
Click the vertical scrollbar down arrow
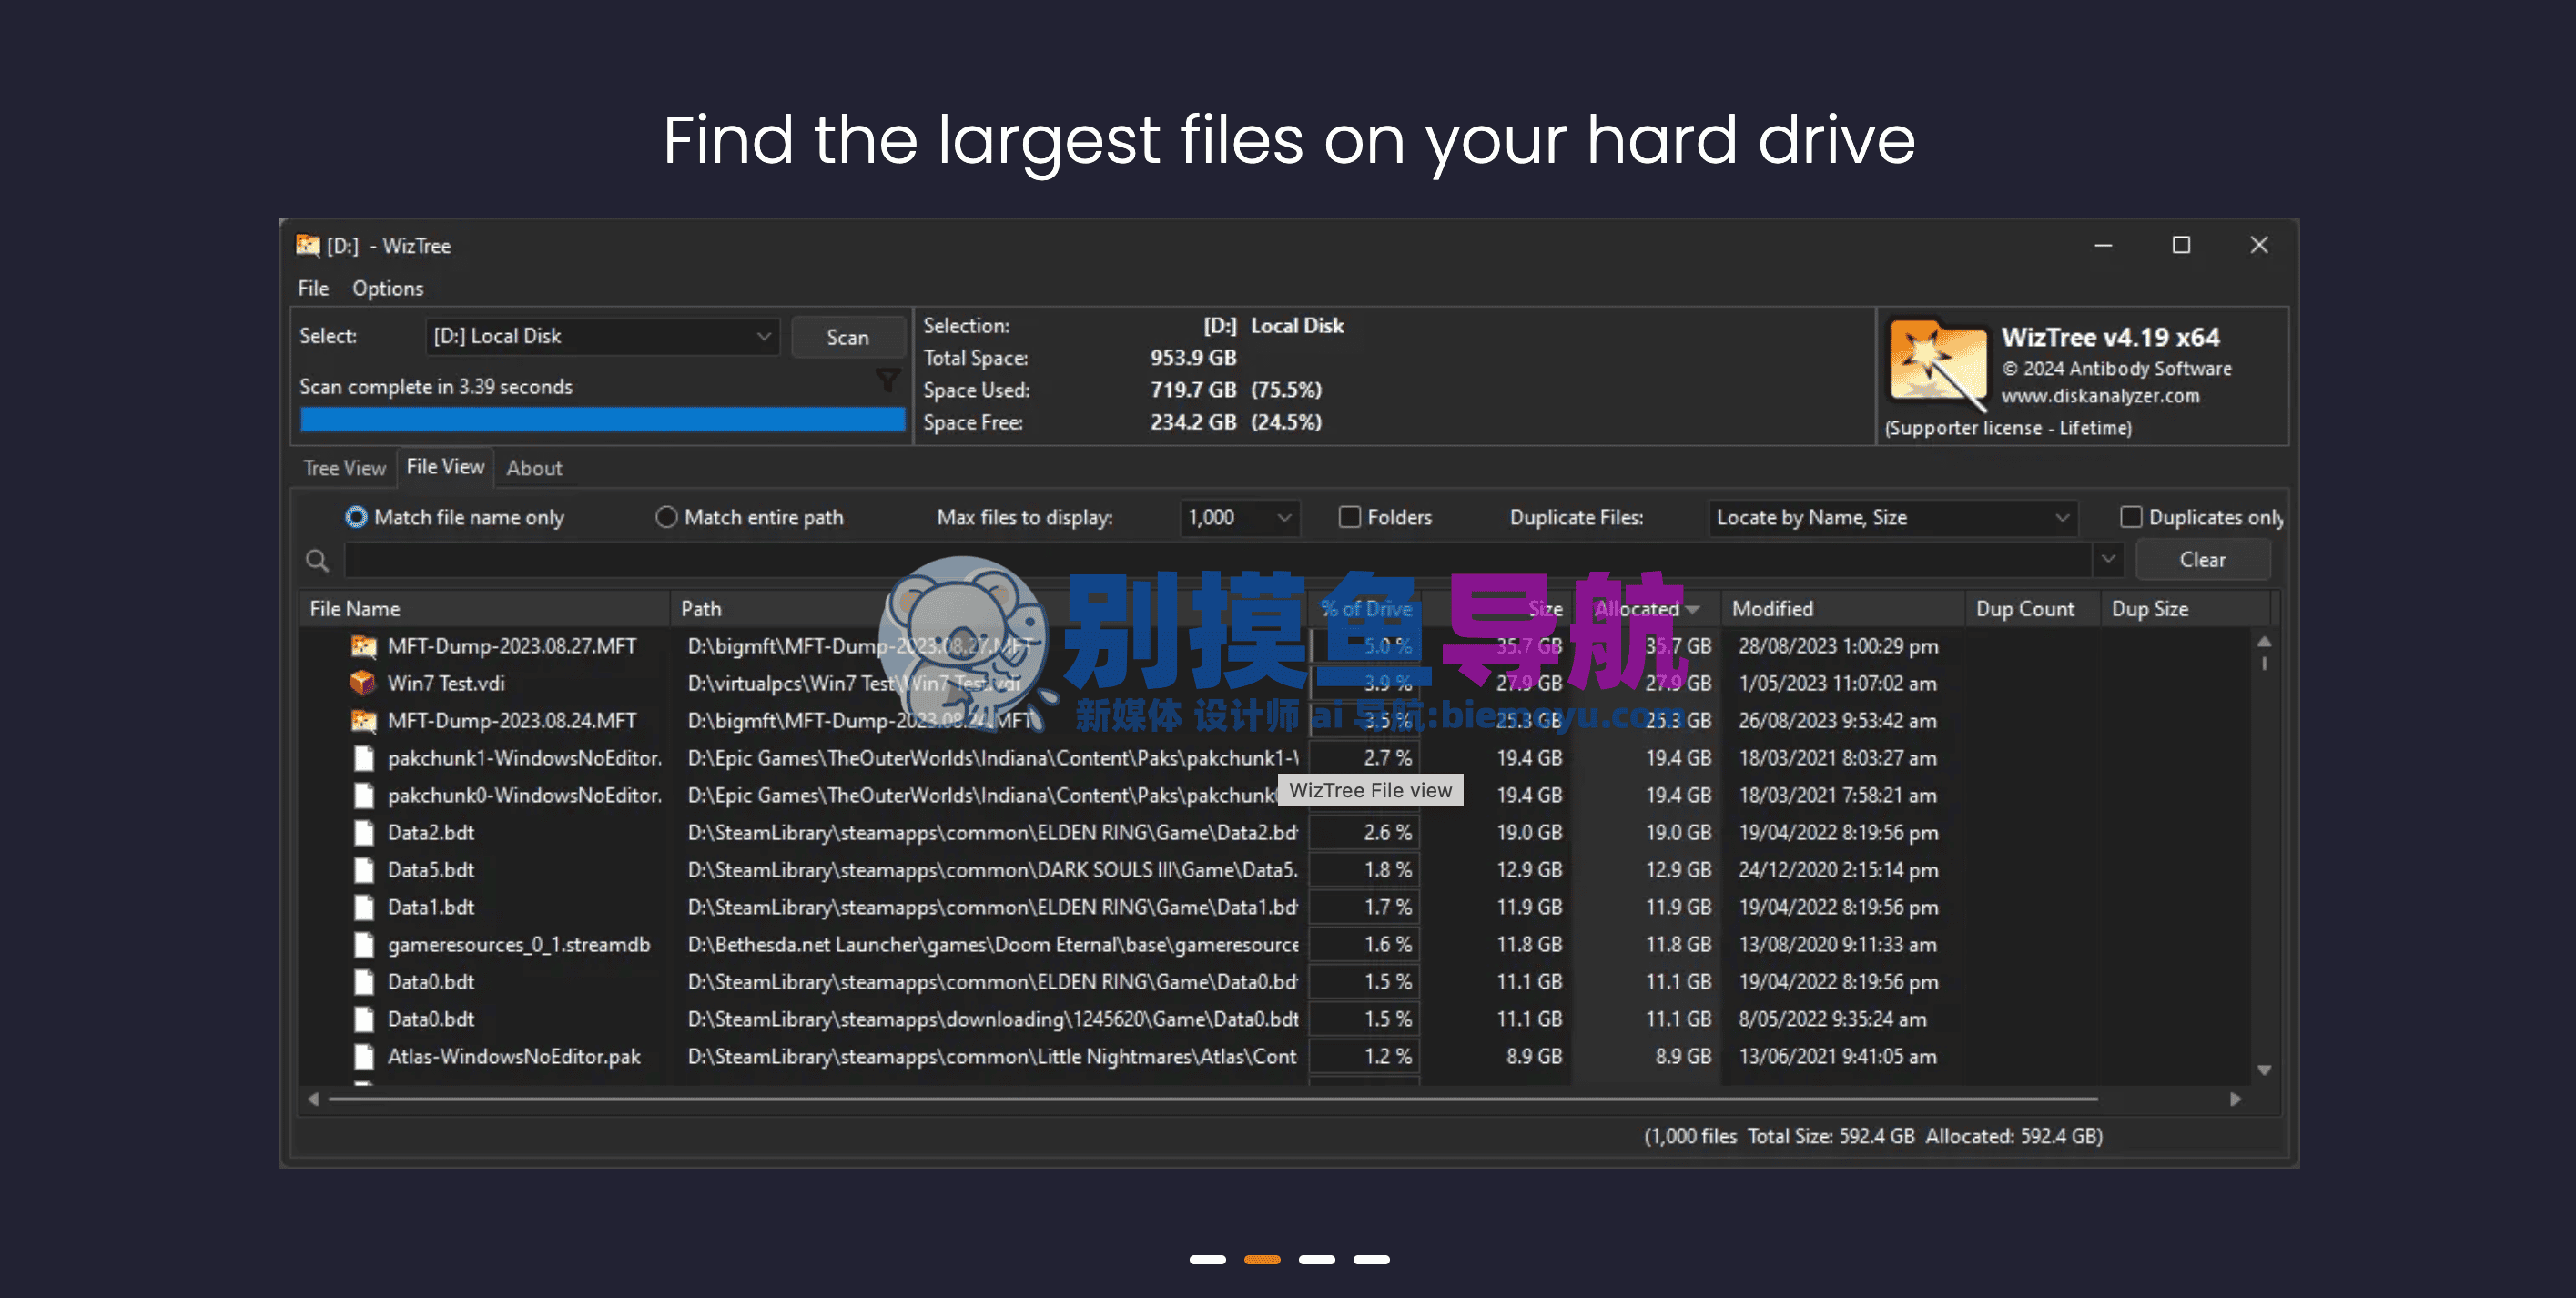[2265, 1070]
